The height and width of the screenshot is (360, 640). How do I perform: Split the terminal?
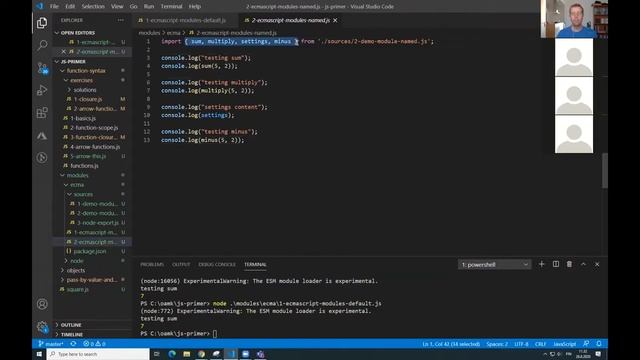(x=556, y=264)
